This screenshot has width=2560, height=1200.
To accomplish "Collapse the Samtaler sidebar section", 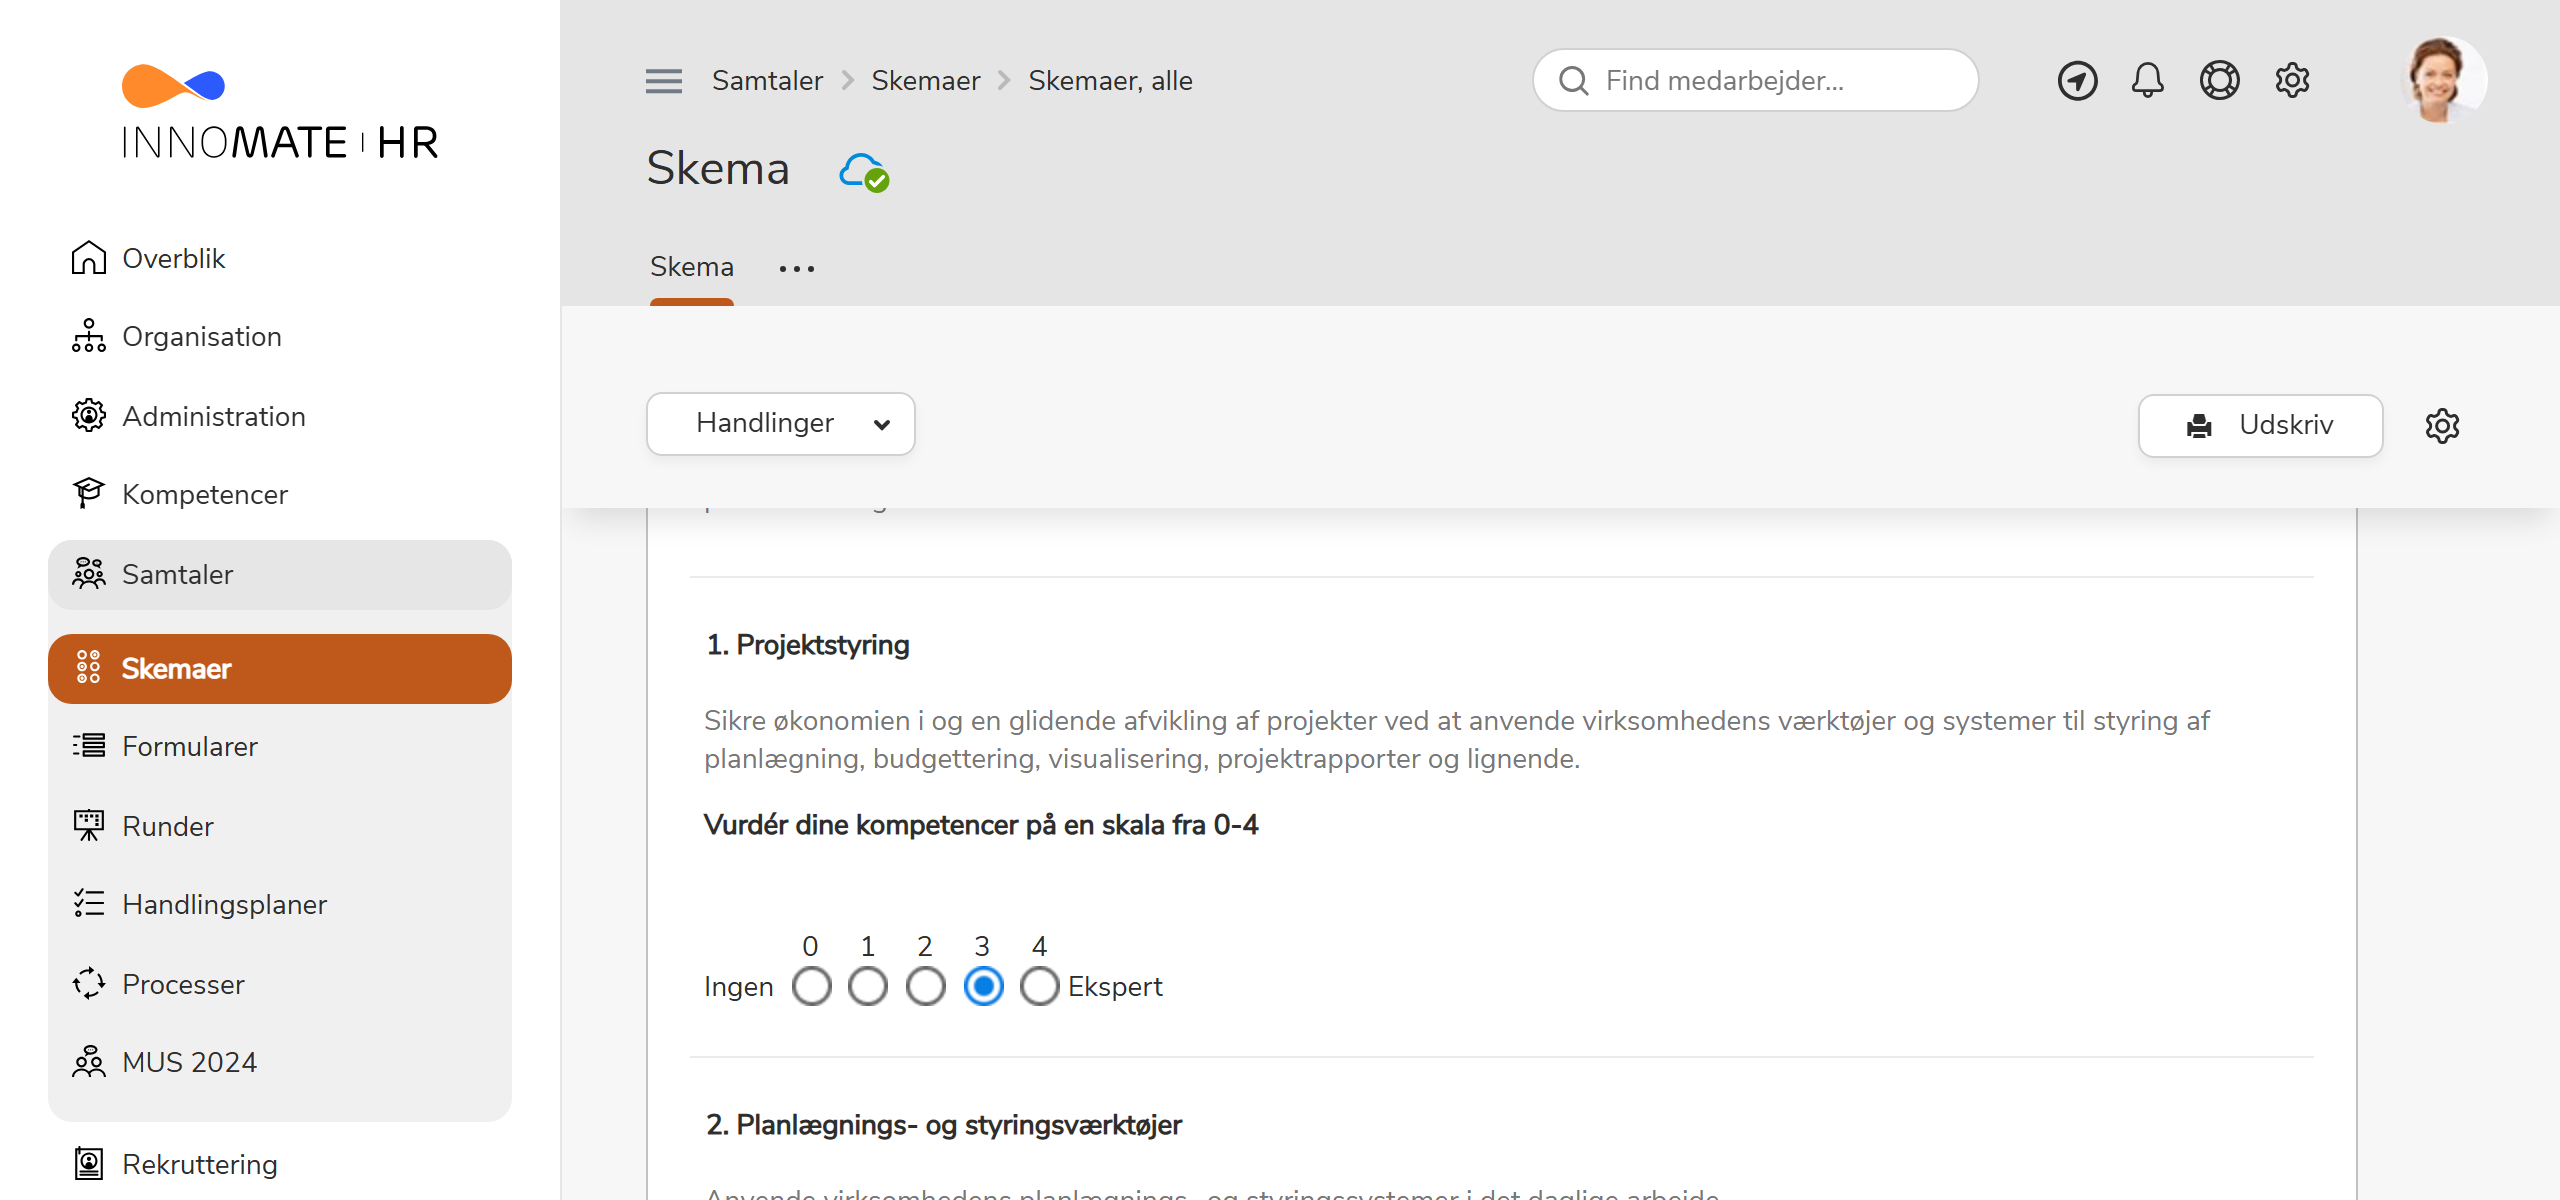I will tap(280, 574).
